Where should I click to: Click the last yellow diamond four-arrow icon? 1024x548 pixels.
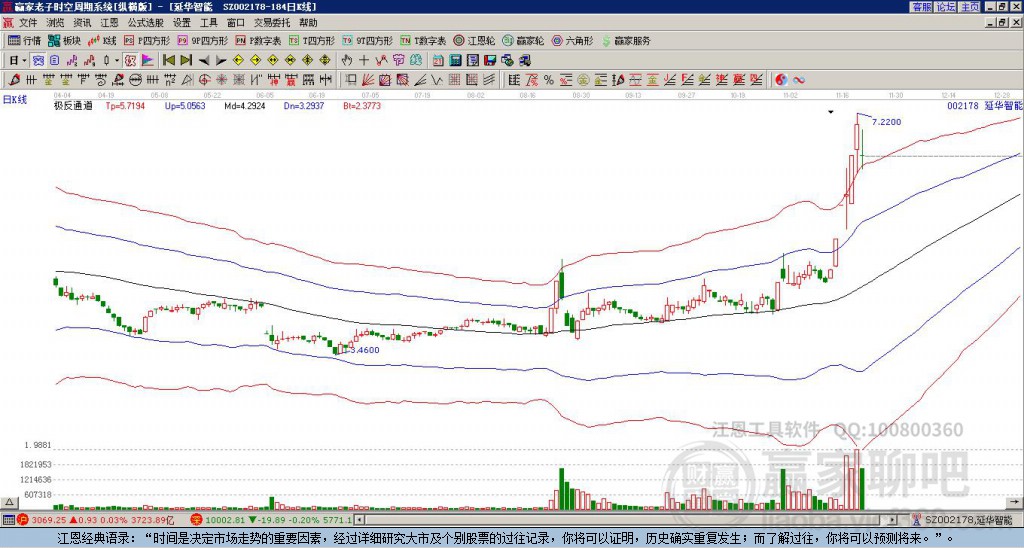click(325, 60)
